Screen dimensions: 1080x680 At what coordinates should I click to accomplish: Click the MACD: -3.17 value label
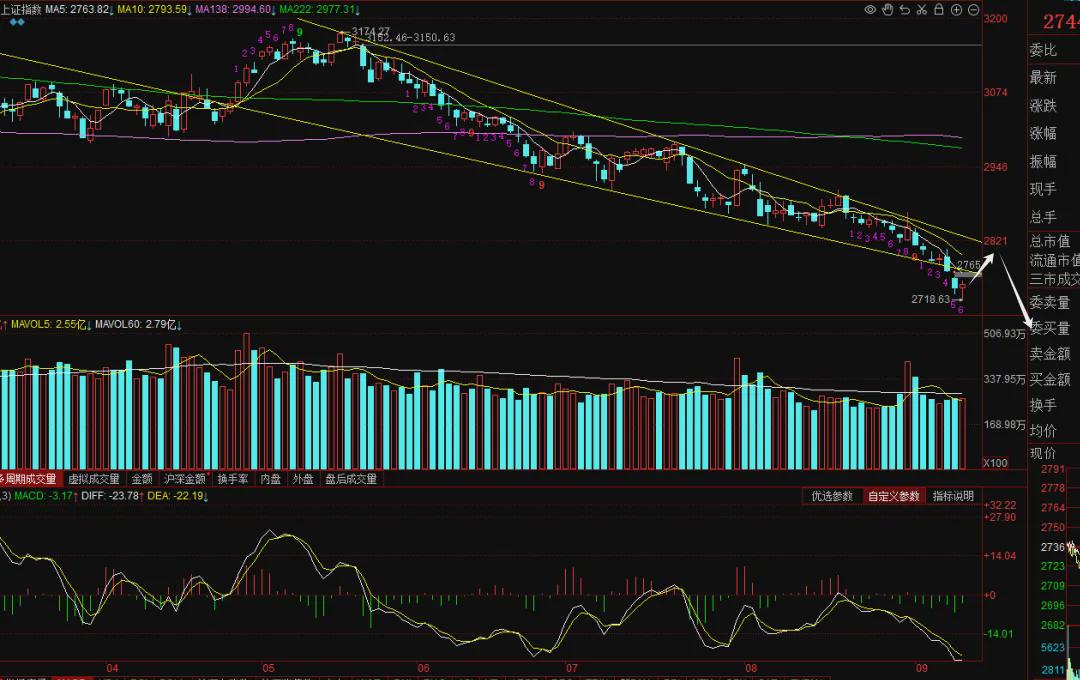[x=45, y=495]
